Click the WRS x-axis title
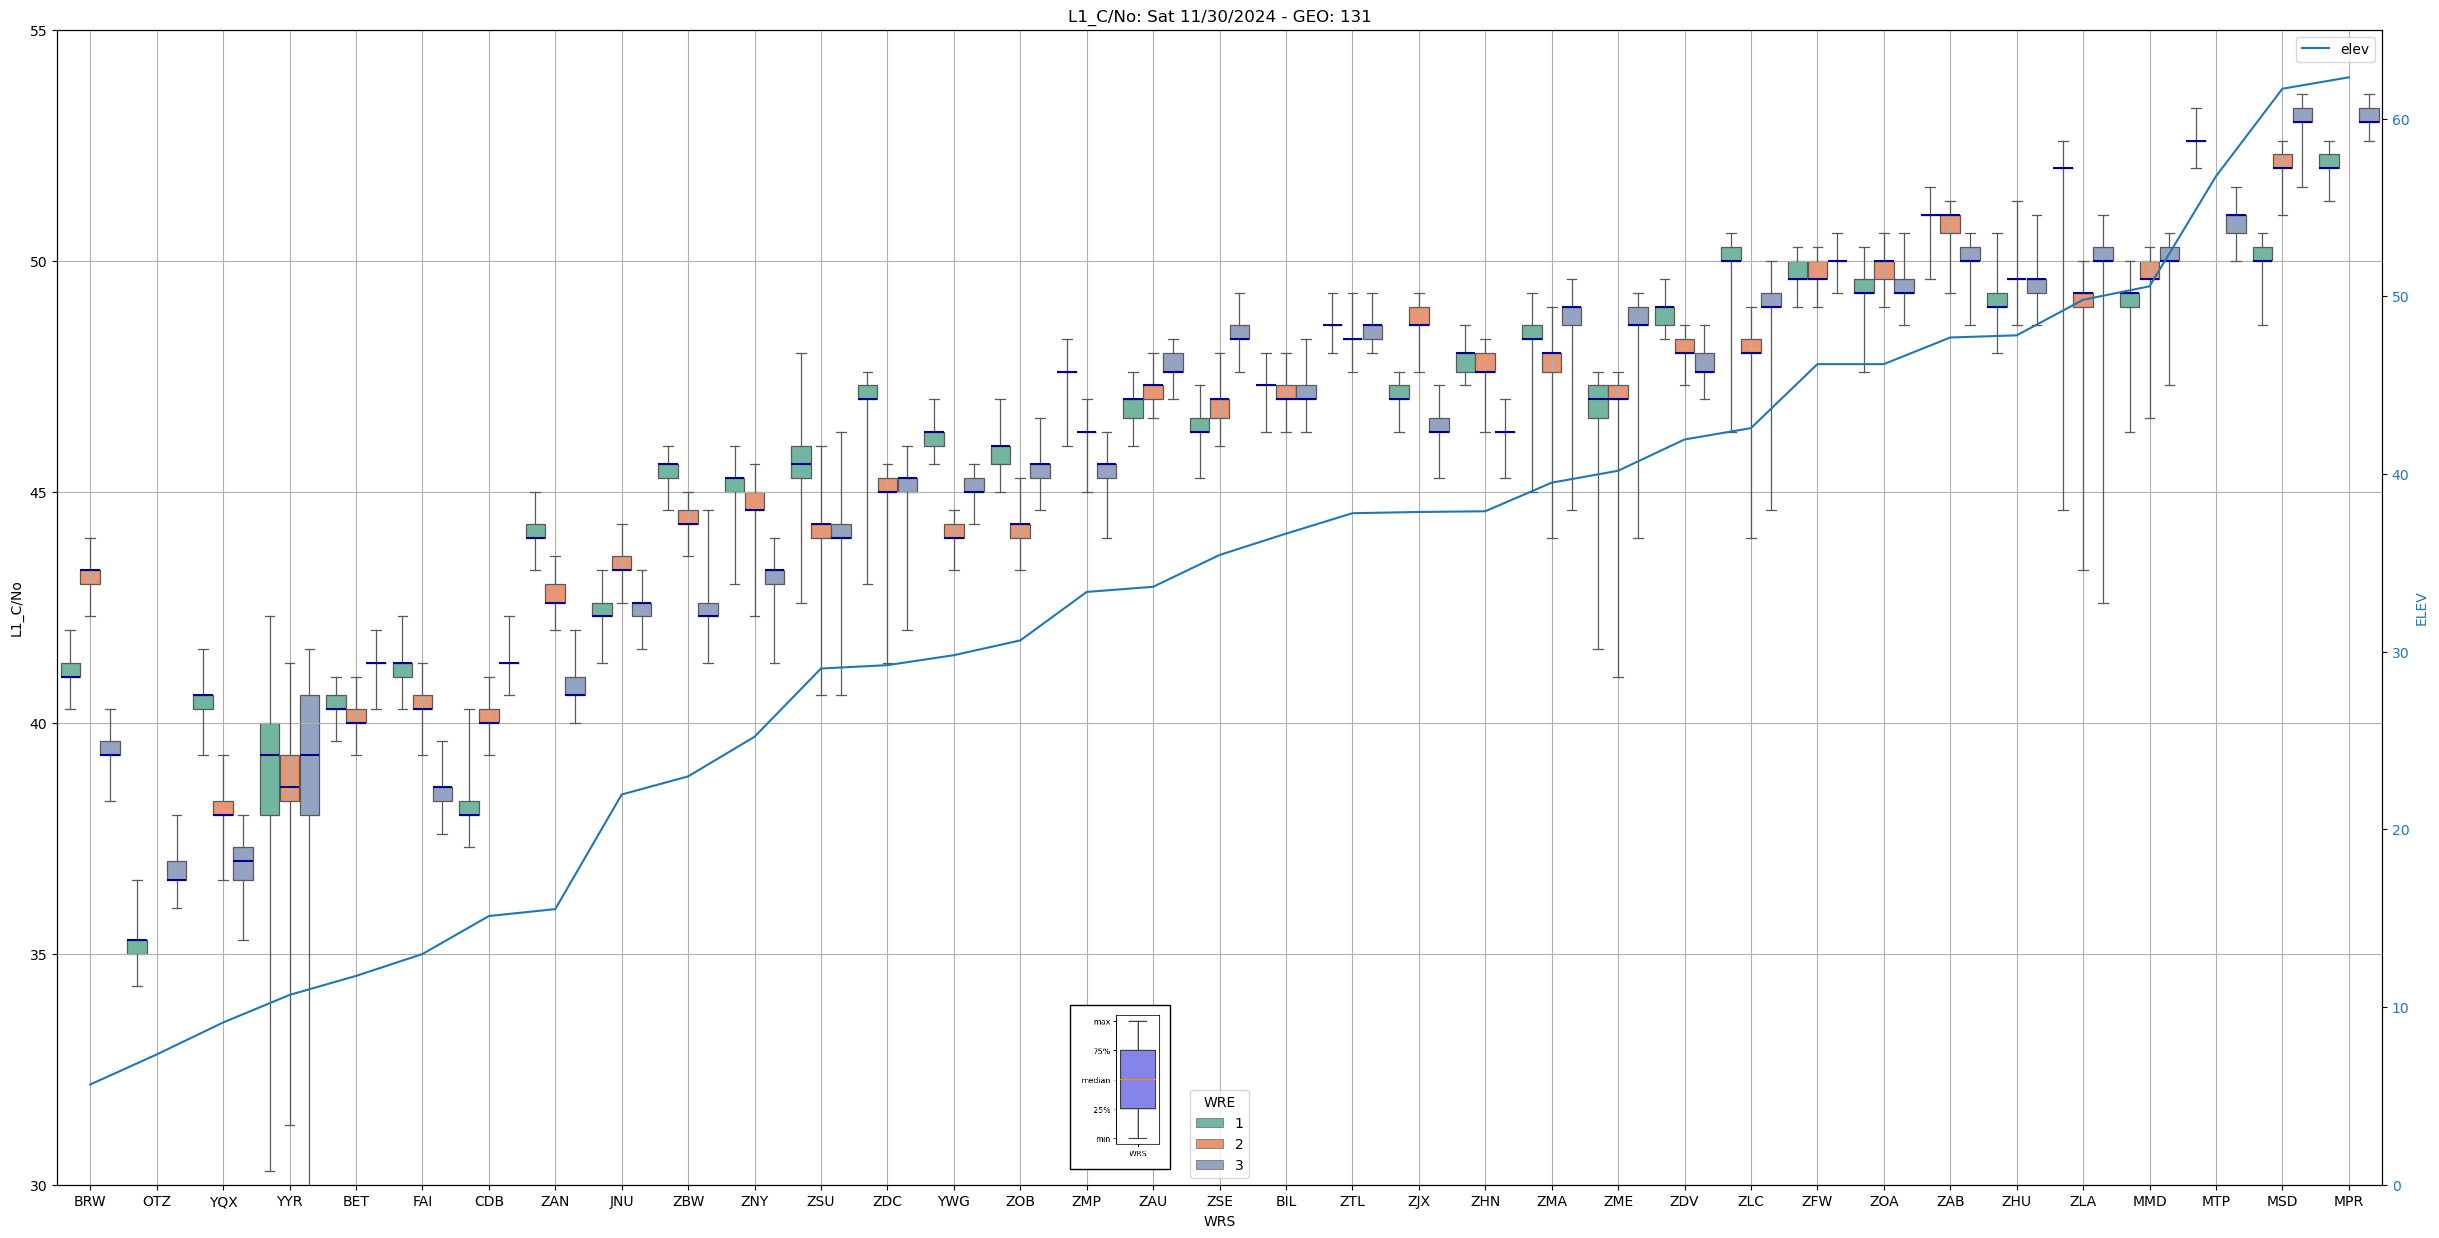Screen dimensions: 2439x1238 coord(1219,1221)
